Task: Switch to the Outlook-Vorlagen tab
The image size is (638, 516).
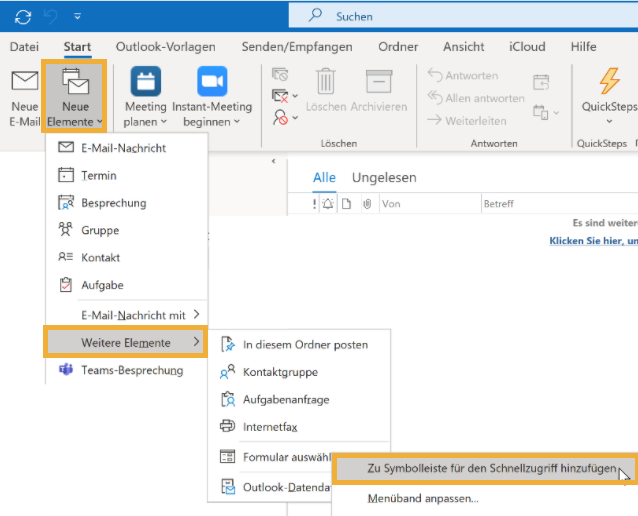Action: point(166,47)
